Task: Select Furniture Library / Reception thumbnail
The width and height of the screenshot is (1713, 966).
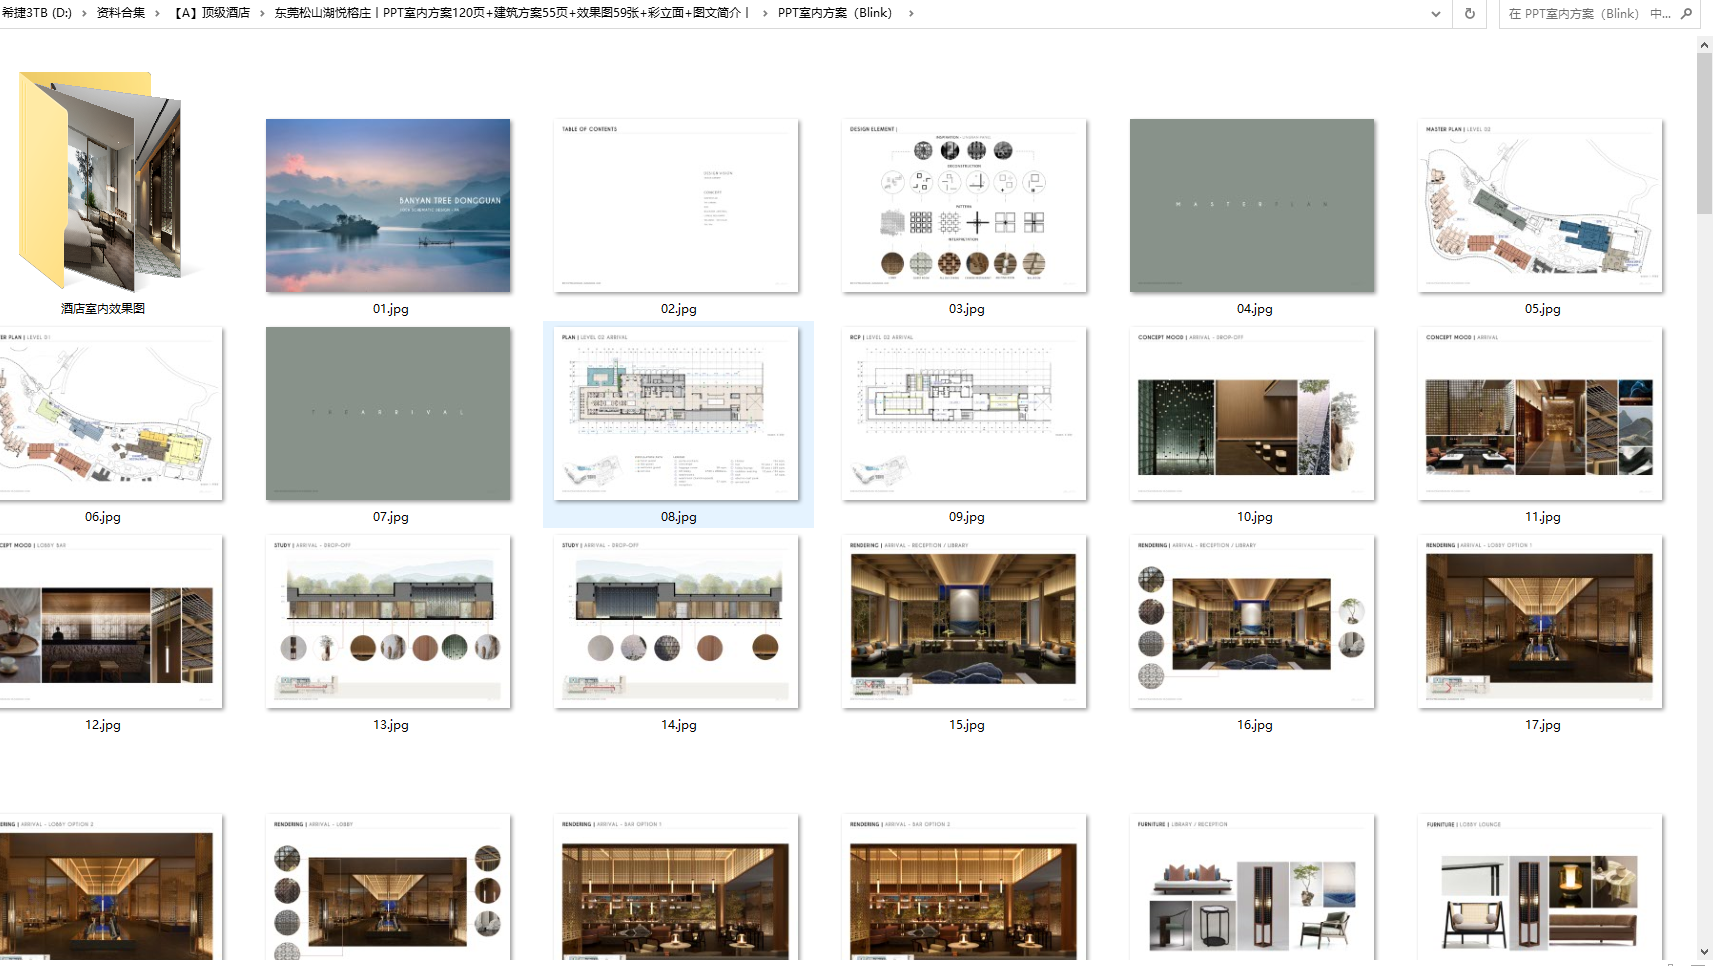Action: pyautogui.click(x=1252, y=889)
